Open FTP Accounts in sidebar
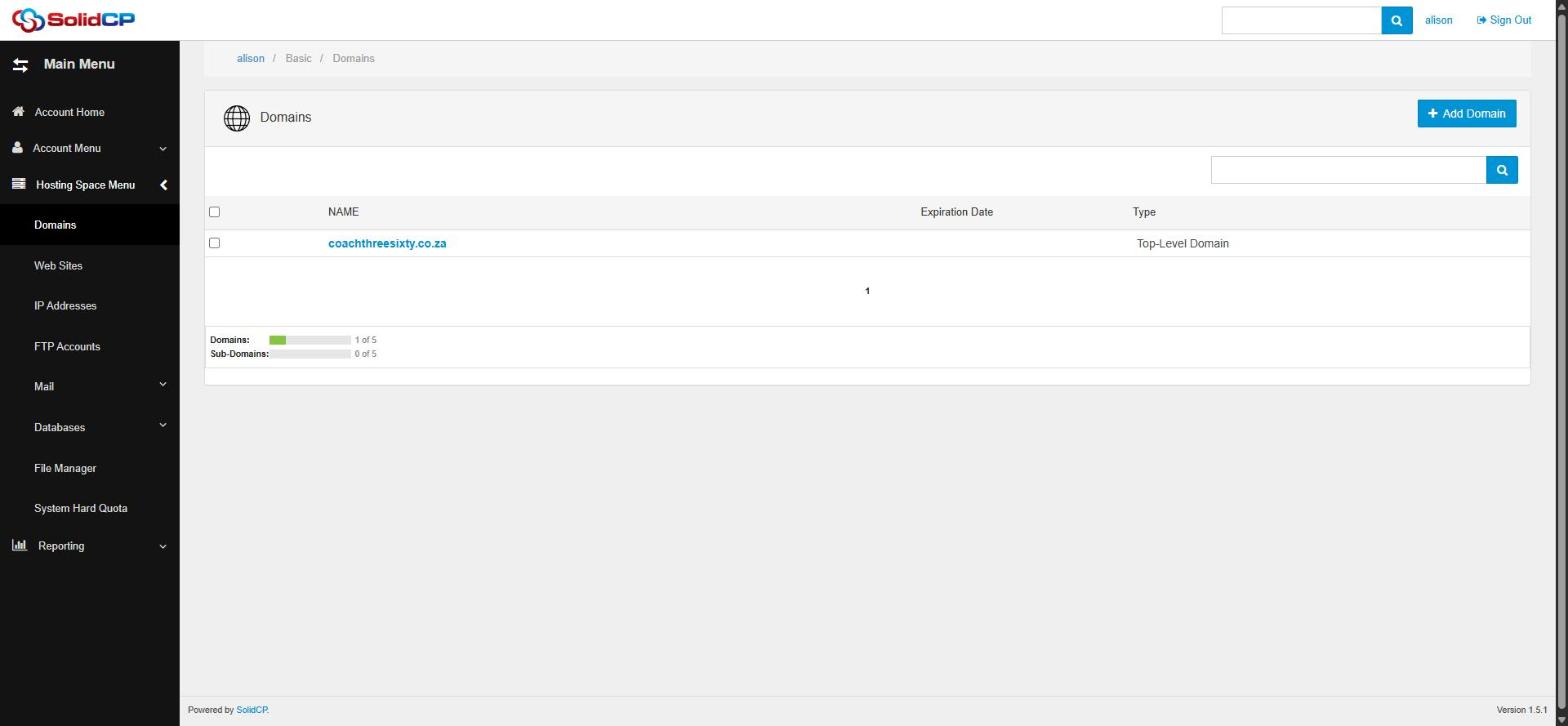Screen dimensions: 1568x726 pyautogui.click(x=67, y=347)
